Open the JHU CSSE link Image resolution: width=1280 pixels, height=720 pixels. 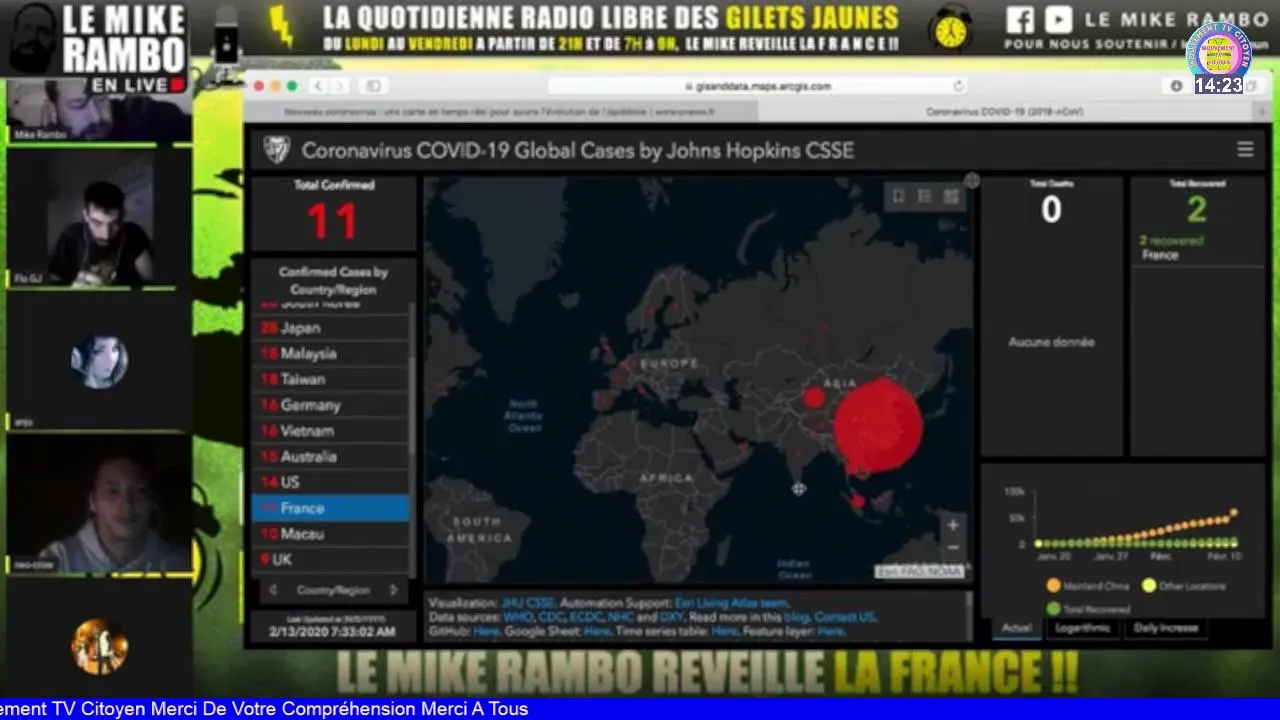[x=527, y=604]
